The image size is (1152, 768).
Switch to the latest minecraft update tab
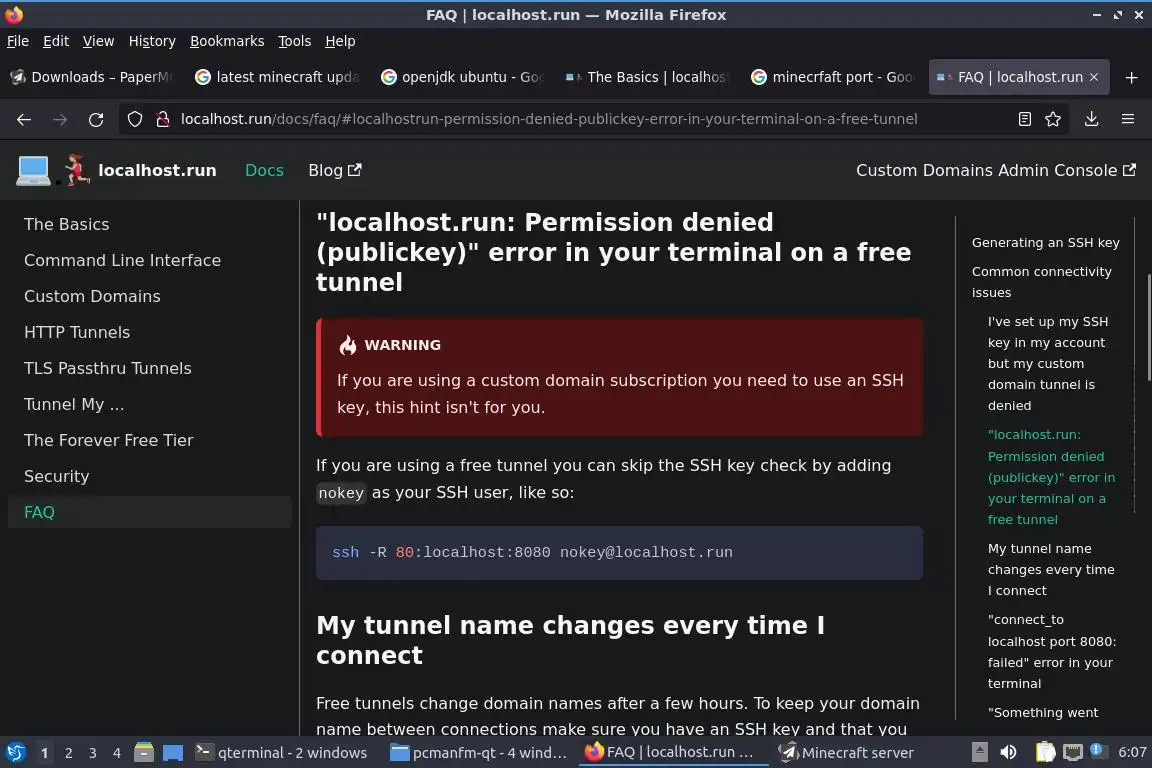point(278,77)
